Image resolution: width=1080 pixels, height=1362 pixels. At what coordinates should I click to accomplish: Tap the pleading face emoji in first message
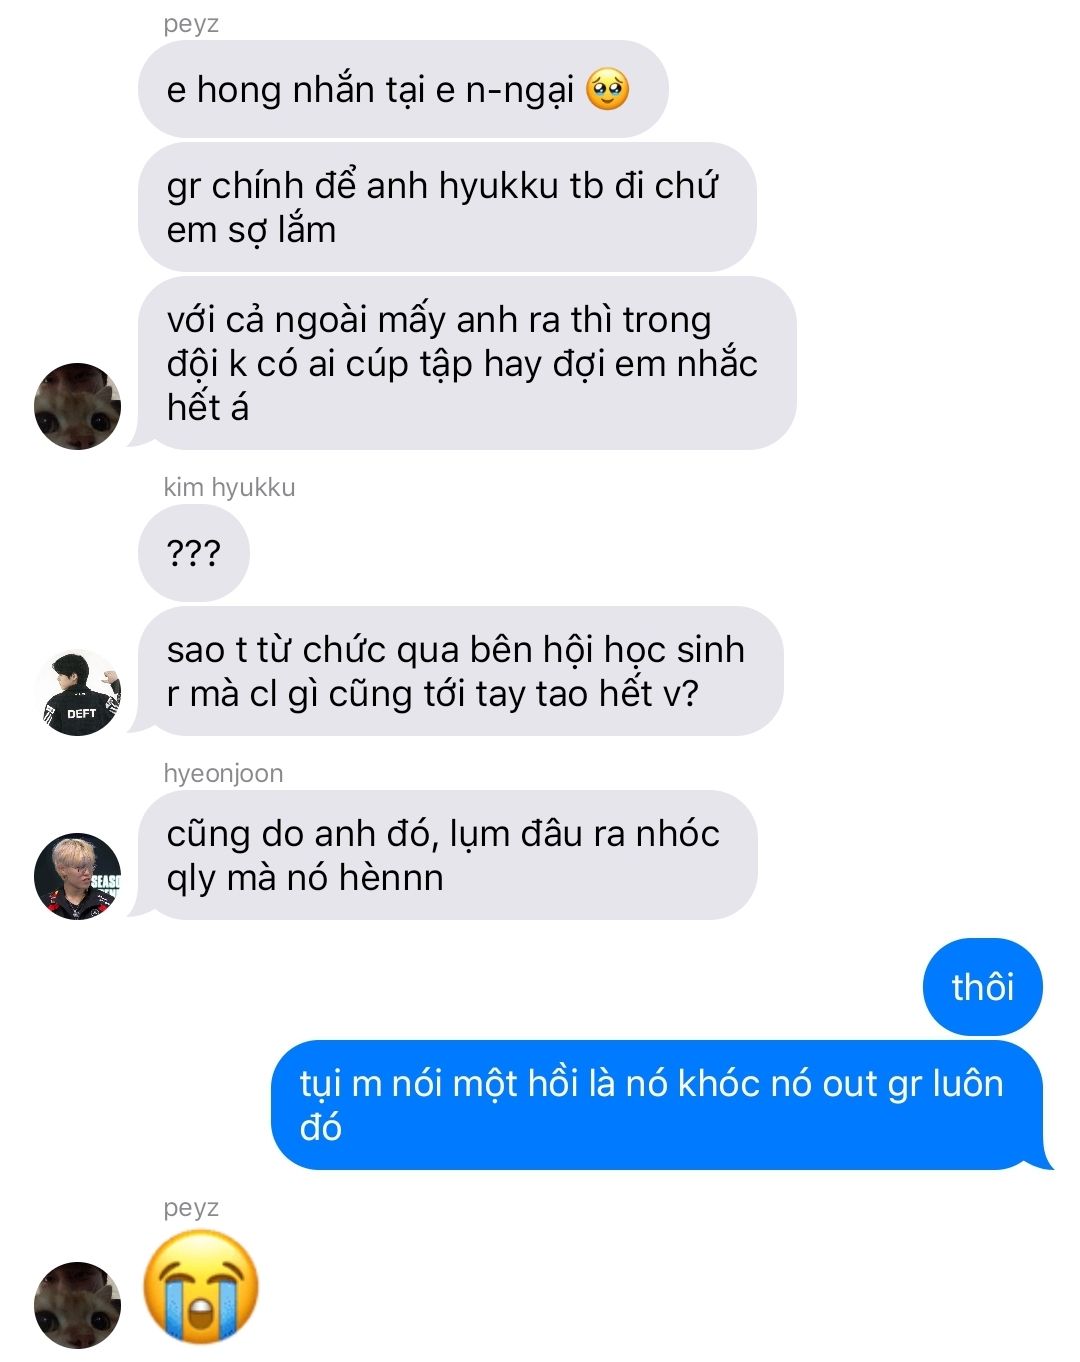(x=607, y=90)
